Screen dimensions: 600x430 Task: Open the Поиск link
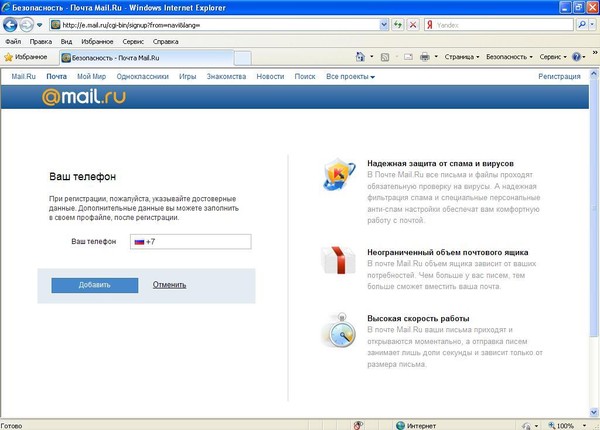point(305,77)
